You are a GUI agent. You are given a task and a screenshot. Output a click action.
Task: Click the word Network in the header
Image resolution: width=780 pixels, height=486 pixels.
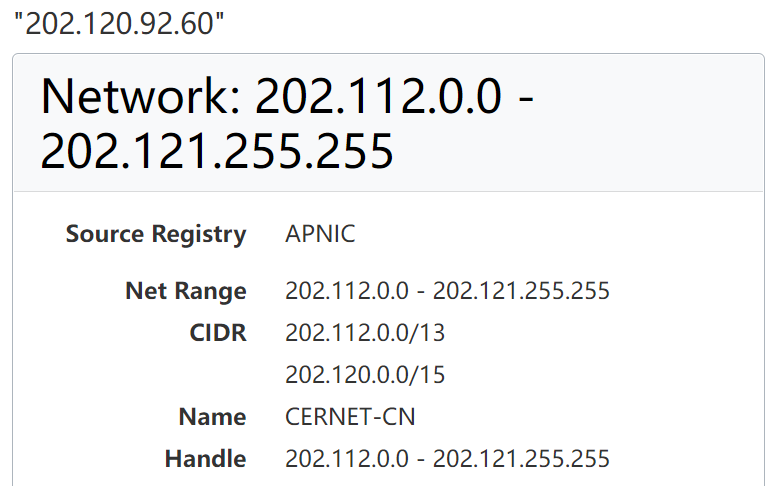pyautogui.click(x=141, y=96)
